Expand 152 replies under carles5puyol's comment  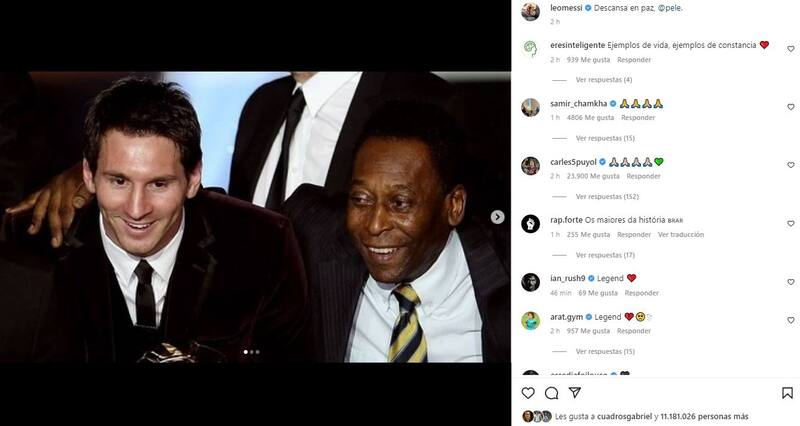tap(605, 197)
